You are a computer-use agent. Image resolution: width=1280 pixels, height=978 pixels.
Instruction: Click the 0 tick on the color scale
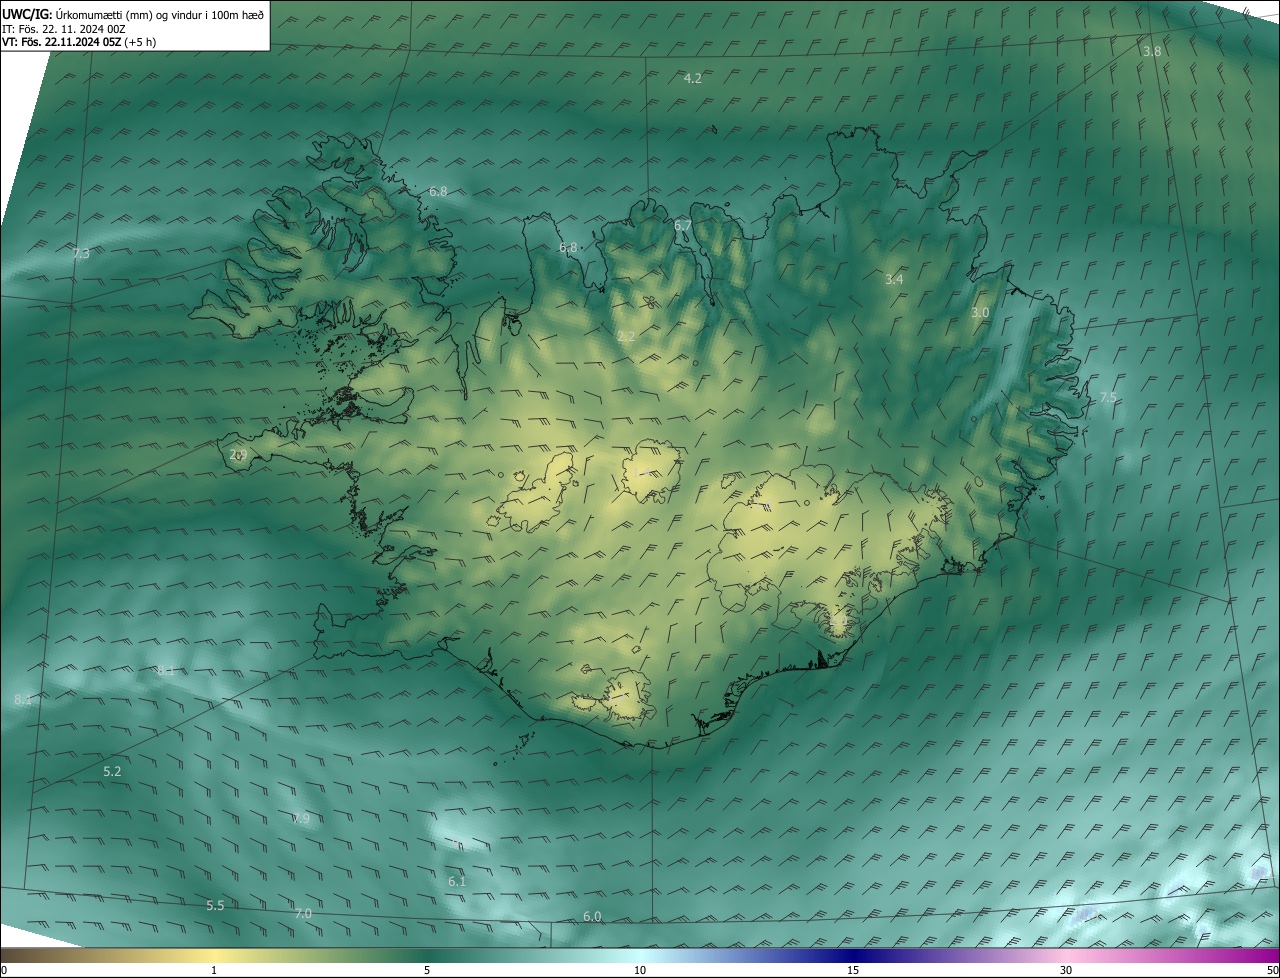(x=4, y=971)
